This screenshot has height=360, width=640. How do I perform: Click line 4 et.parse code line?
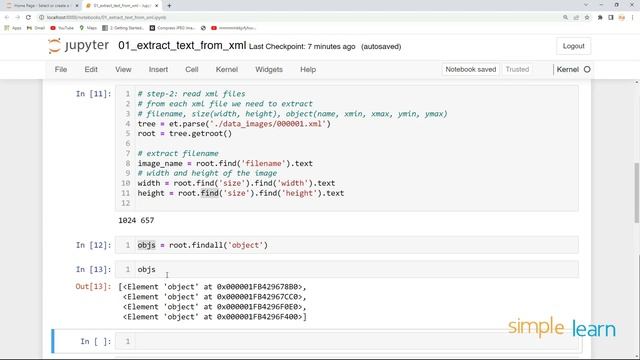(x=234, y=124)
